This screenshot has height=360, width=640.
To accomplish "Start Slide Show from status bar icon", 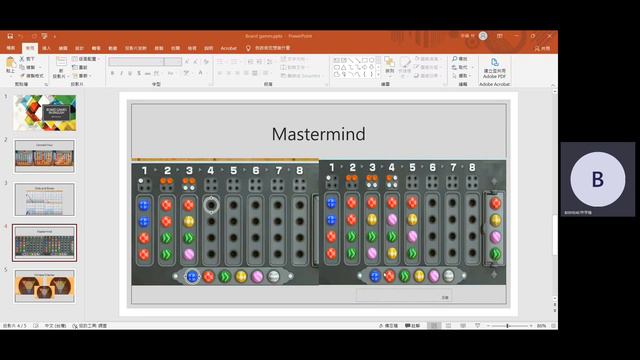I will pos(478,326).
